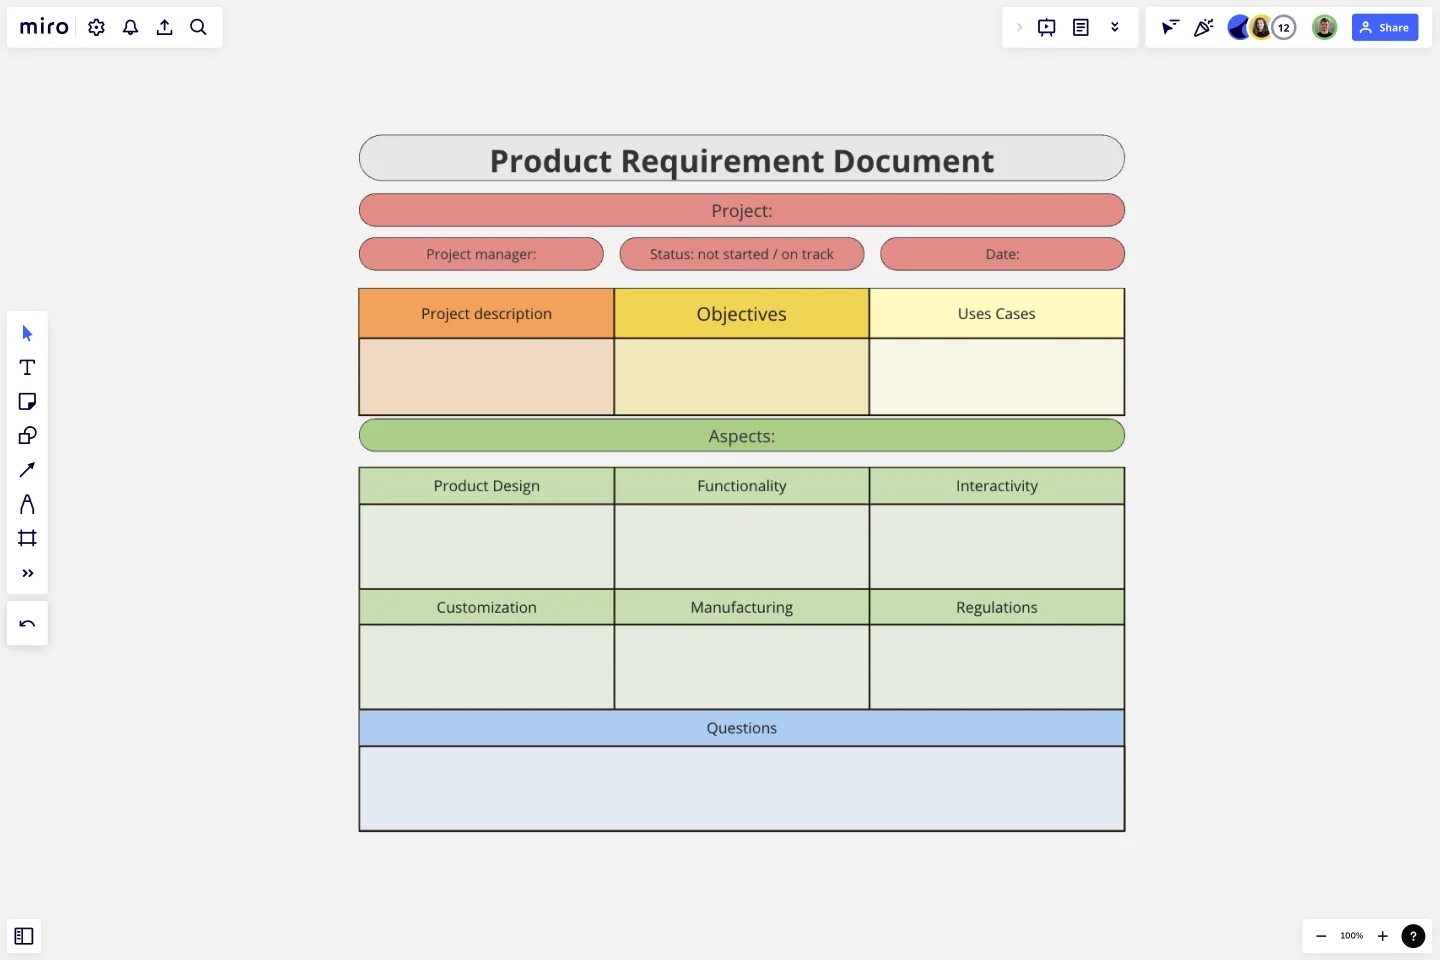Toggle collaborator cursors visibility

click(1170, 27)
